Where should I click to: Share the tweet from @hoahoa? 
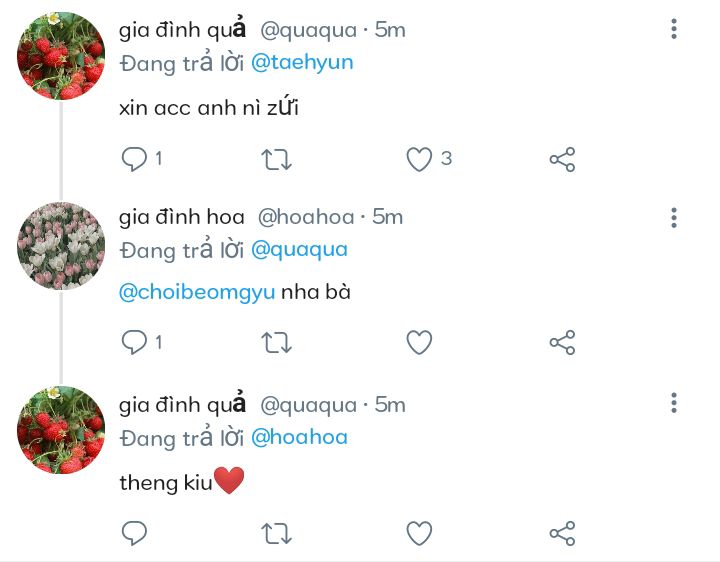(562, 342)
